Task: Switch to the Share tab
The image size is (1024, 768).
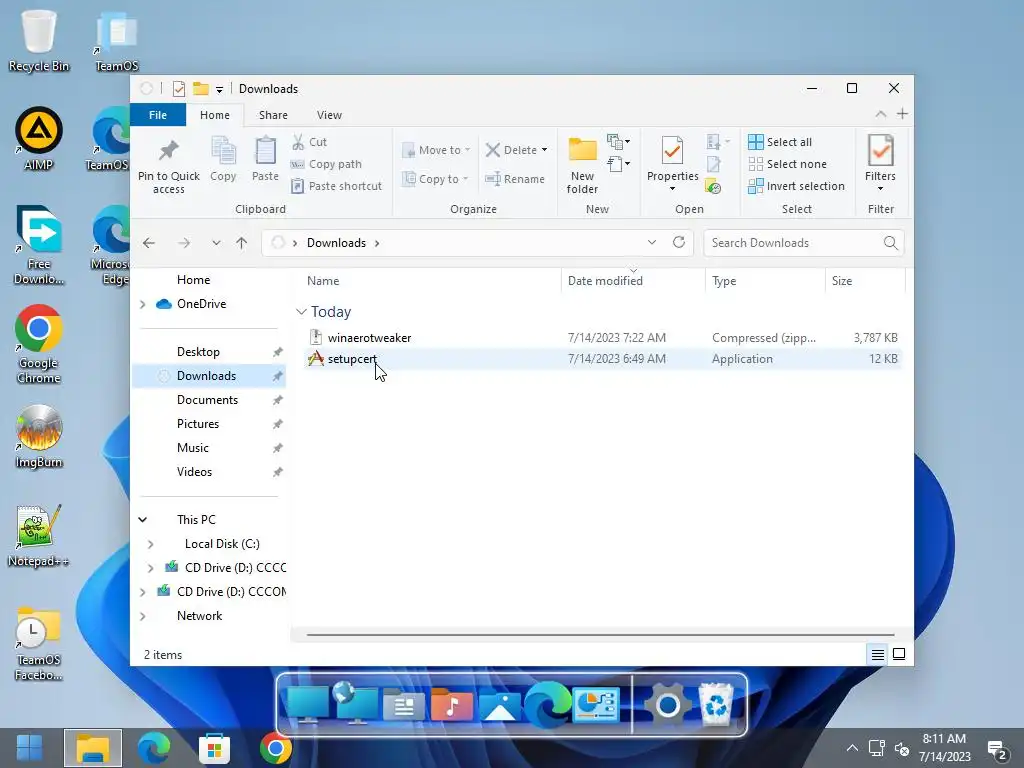Action: (x=273, y=115)
